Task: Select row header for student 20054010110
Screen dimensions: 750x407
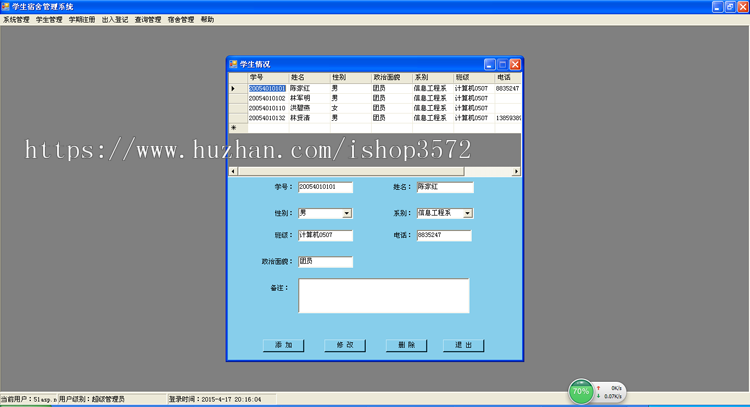Action: (238, 108)
